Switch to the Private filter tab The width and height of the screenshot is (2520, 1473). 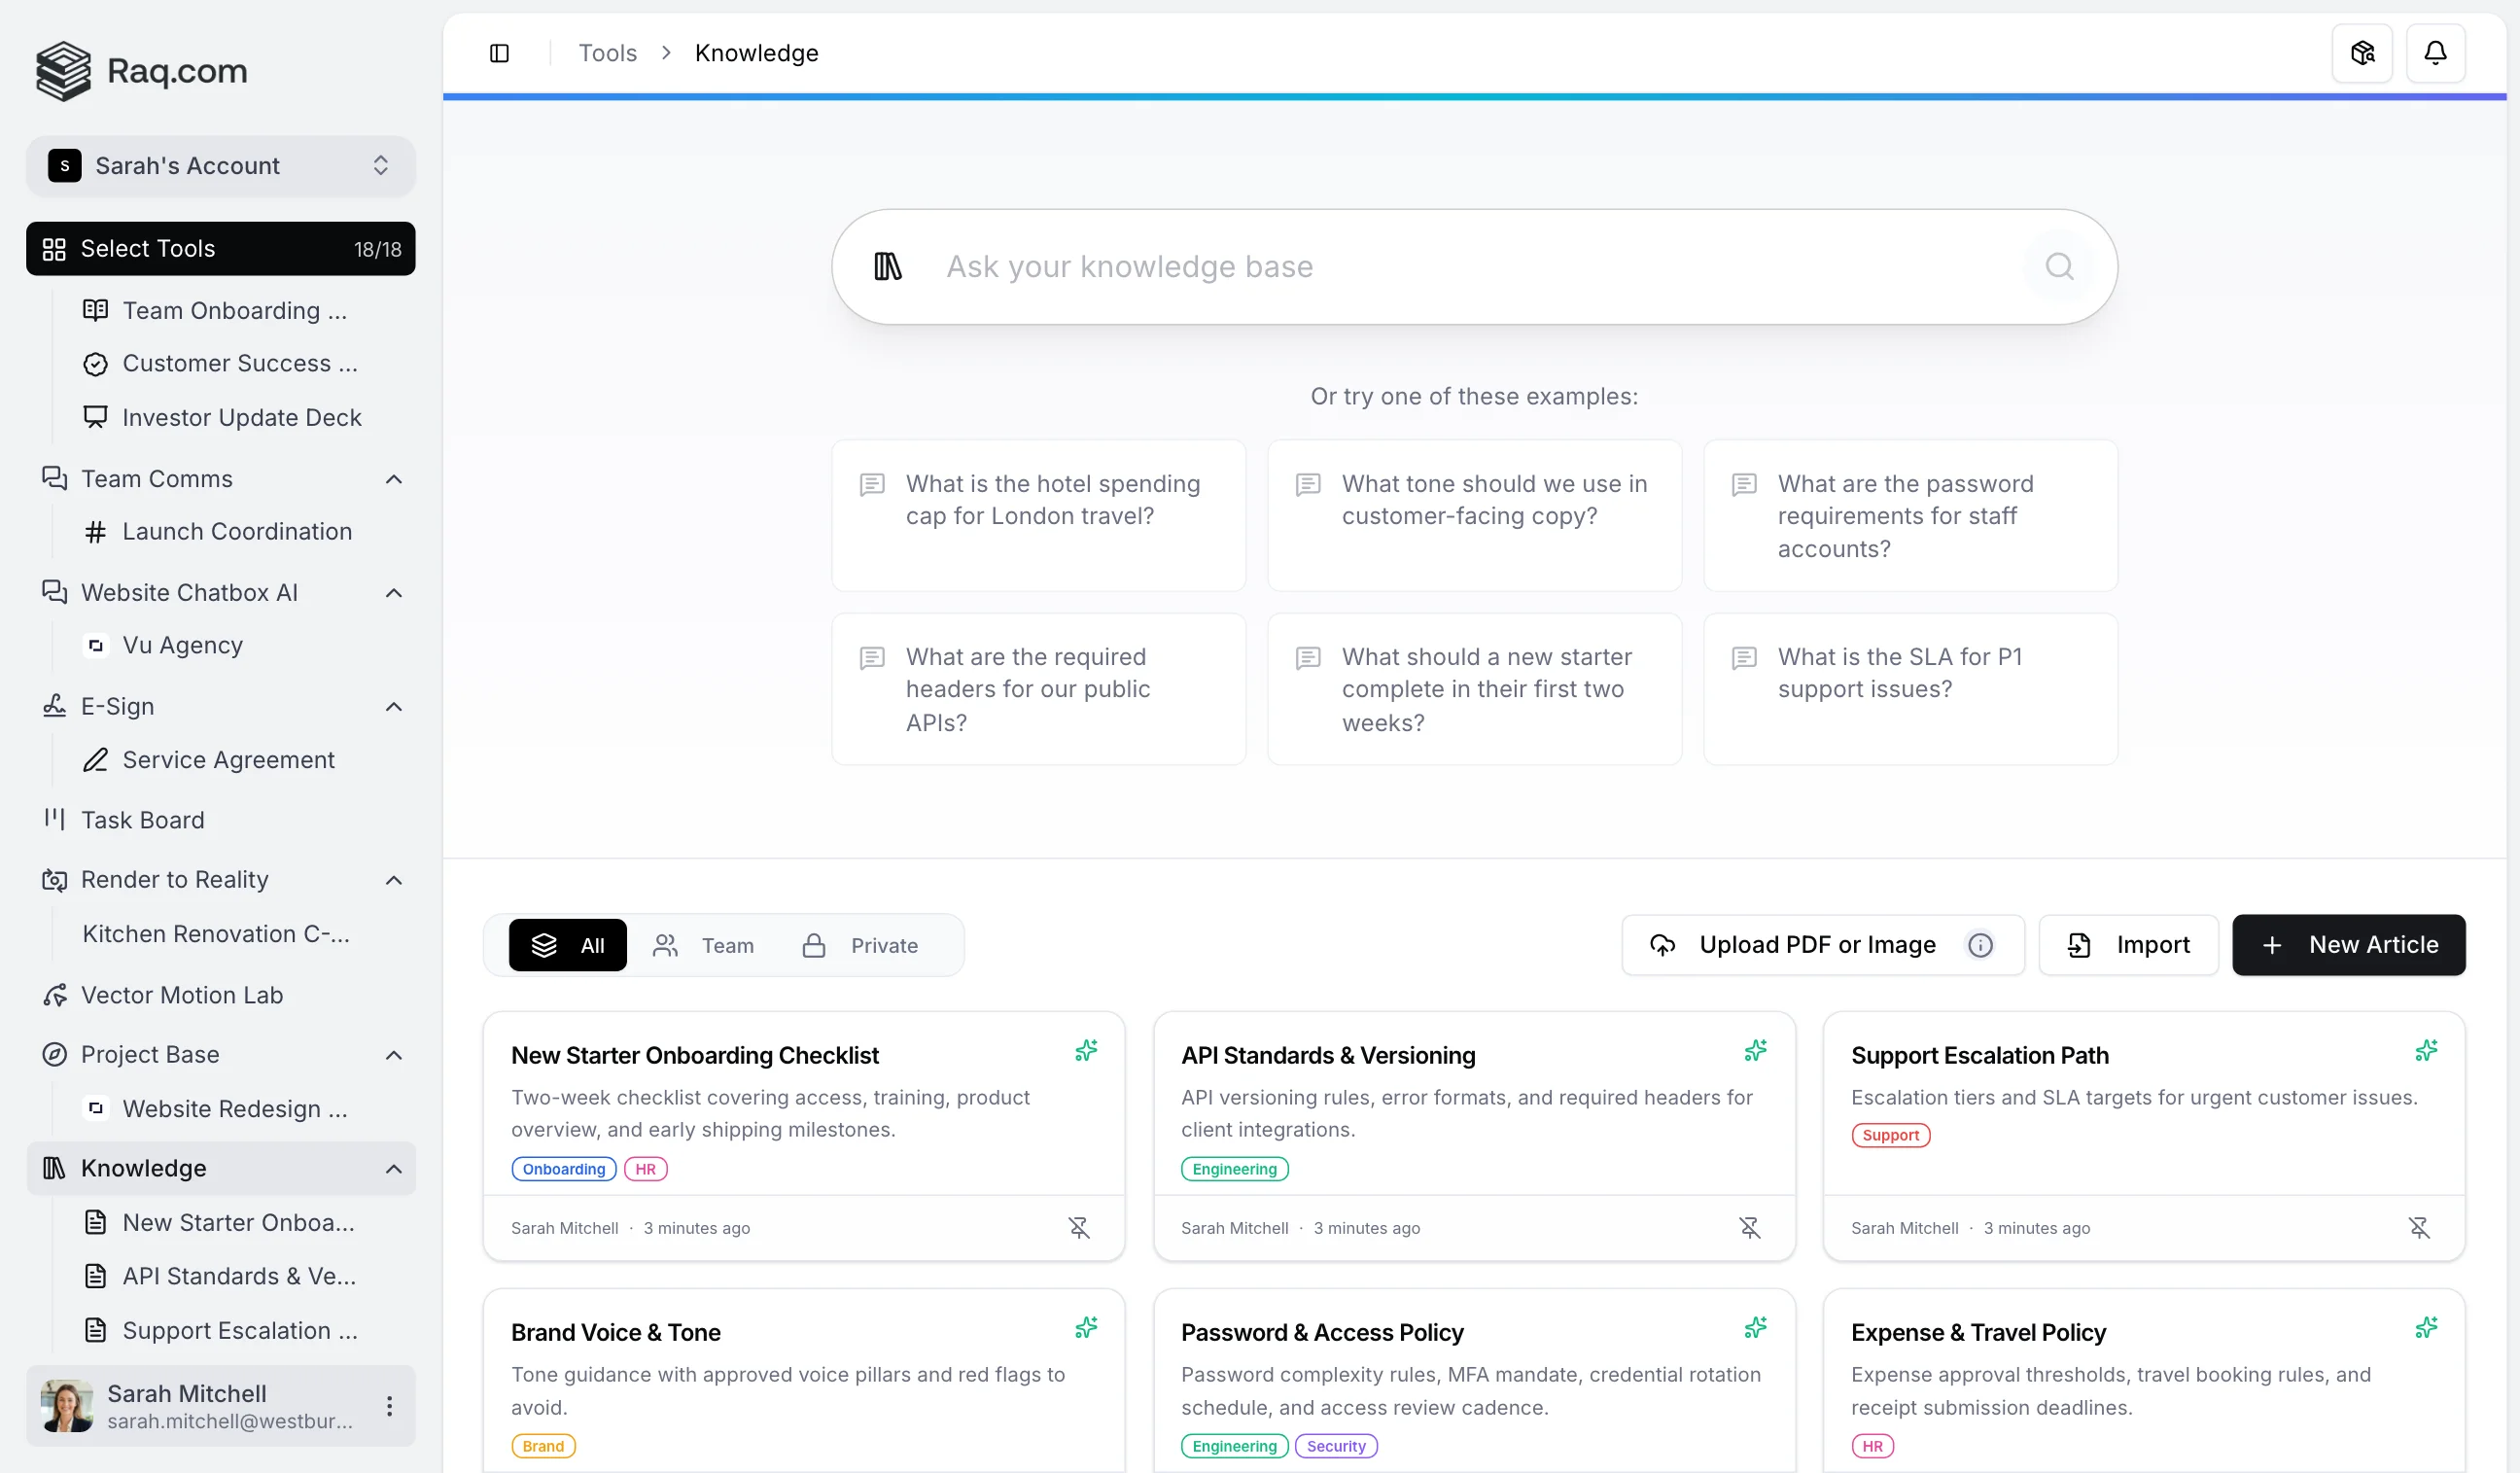click(860, 945)
